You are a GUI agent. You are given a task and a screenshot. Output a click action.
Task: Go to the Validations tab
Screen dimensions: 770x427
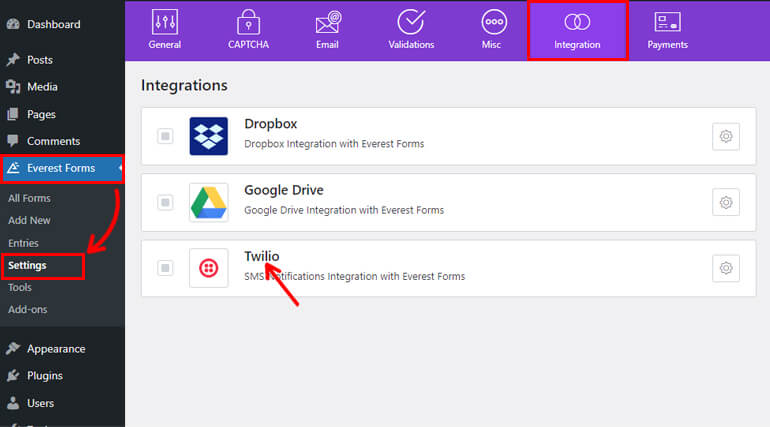(411, 30)
